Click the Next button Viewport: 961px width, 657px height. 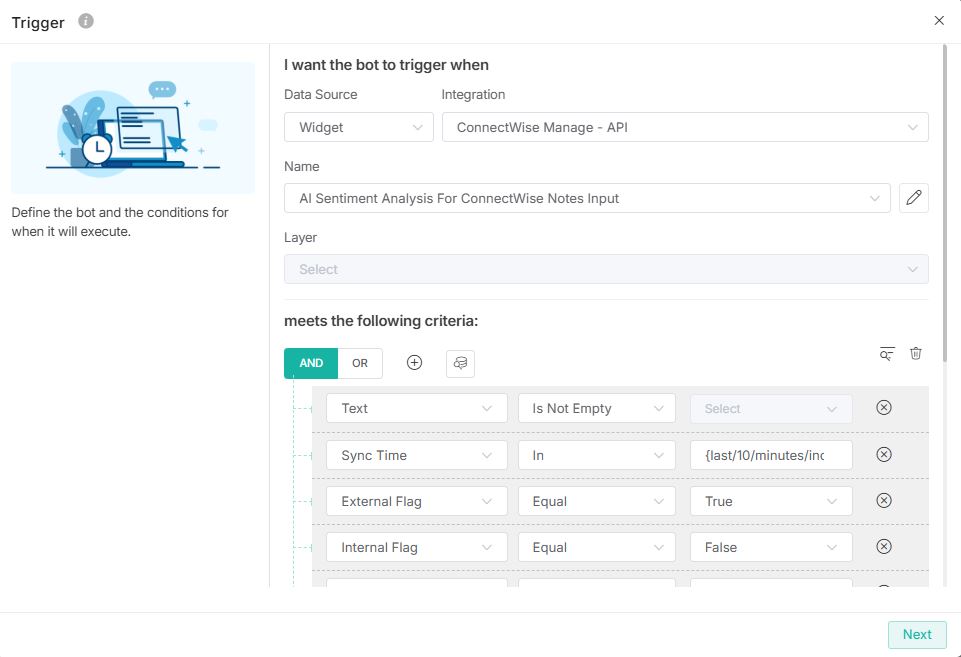(x=916, y=634)
